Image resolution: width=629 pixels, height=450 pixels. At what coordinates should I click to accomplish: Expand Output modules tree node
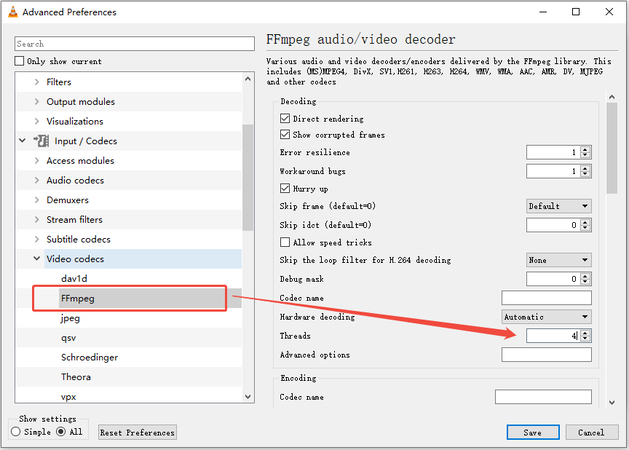37,101
